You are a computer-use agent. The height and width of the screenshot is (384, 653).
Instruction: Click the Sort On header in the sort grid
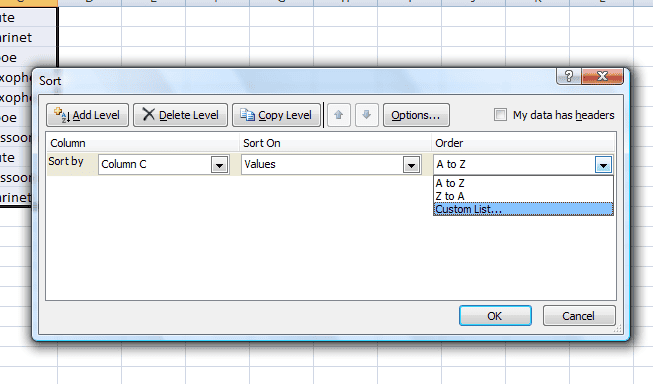click(335, 143)
